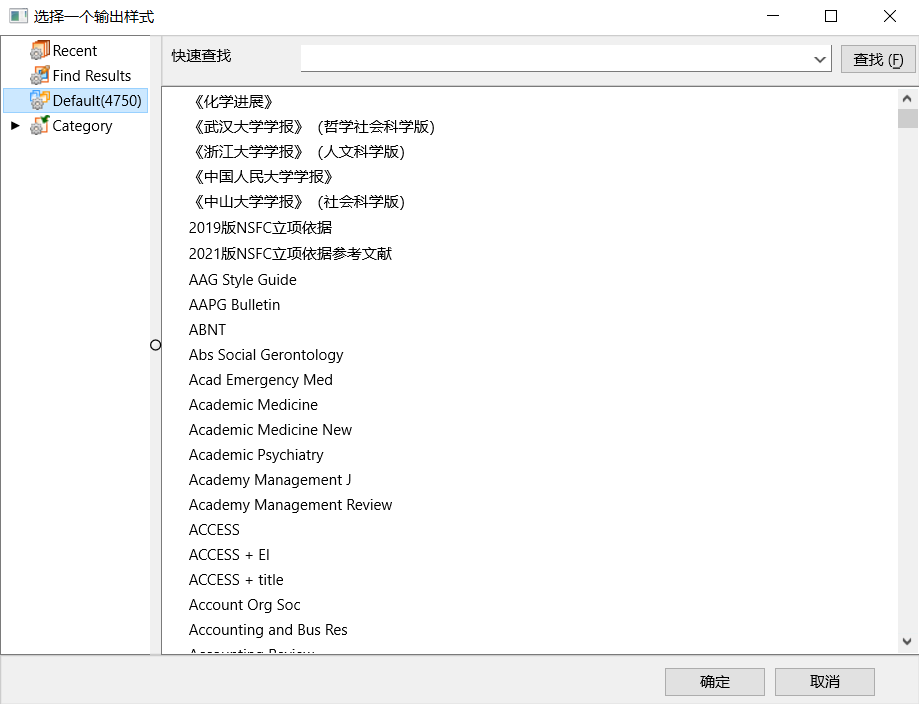Select Acad Emergency Med entry
This screenshot has height=704, width=919.
(x=261, y=380)
